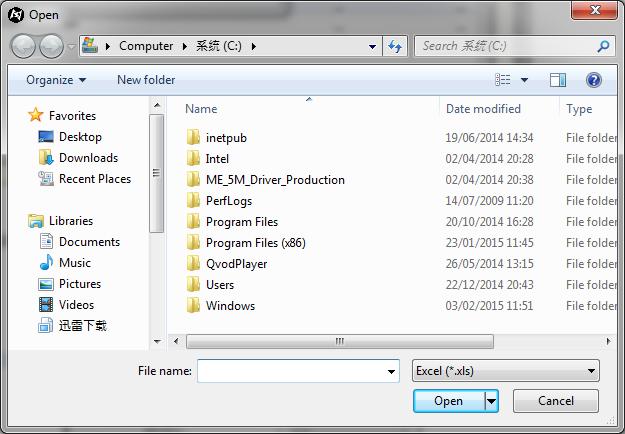Click the Back navigation arrow button
This screenshot has width=625, height=434.
(23, 46)
